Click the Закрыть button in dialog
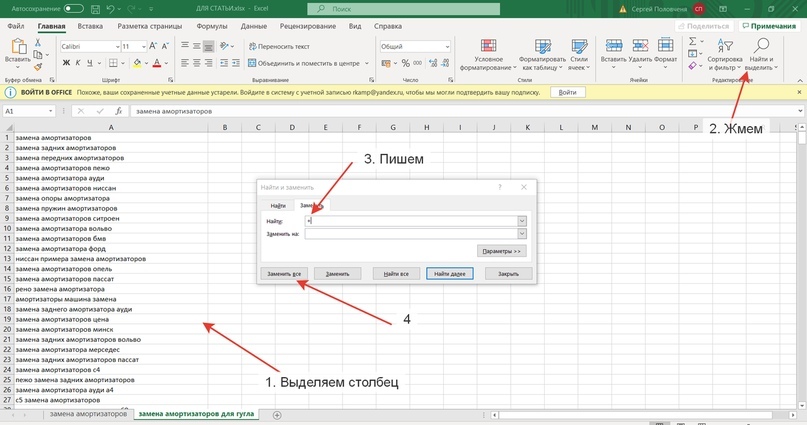 (x=508, y=274)
